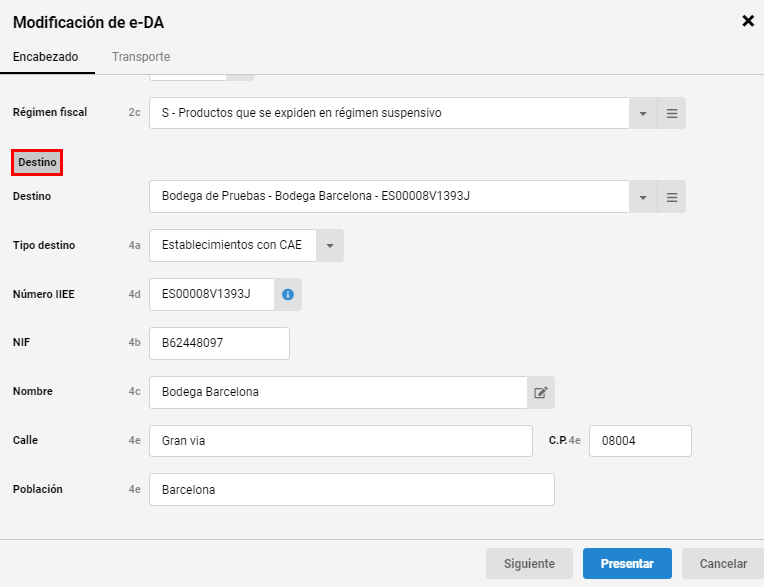Click the Población label

click(x=38, y=489)
